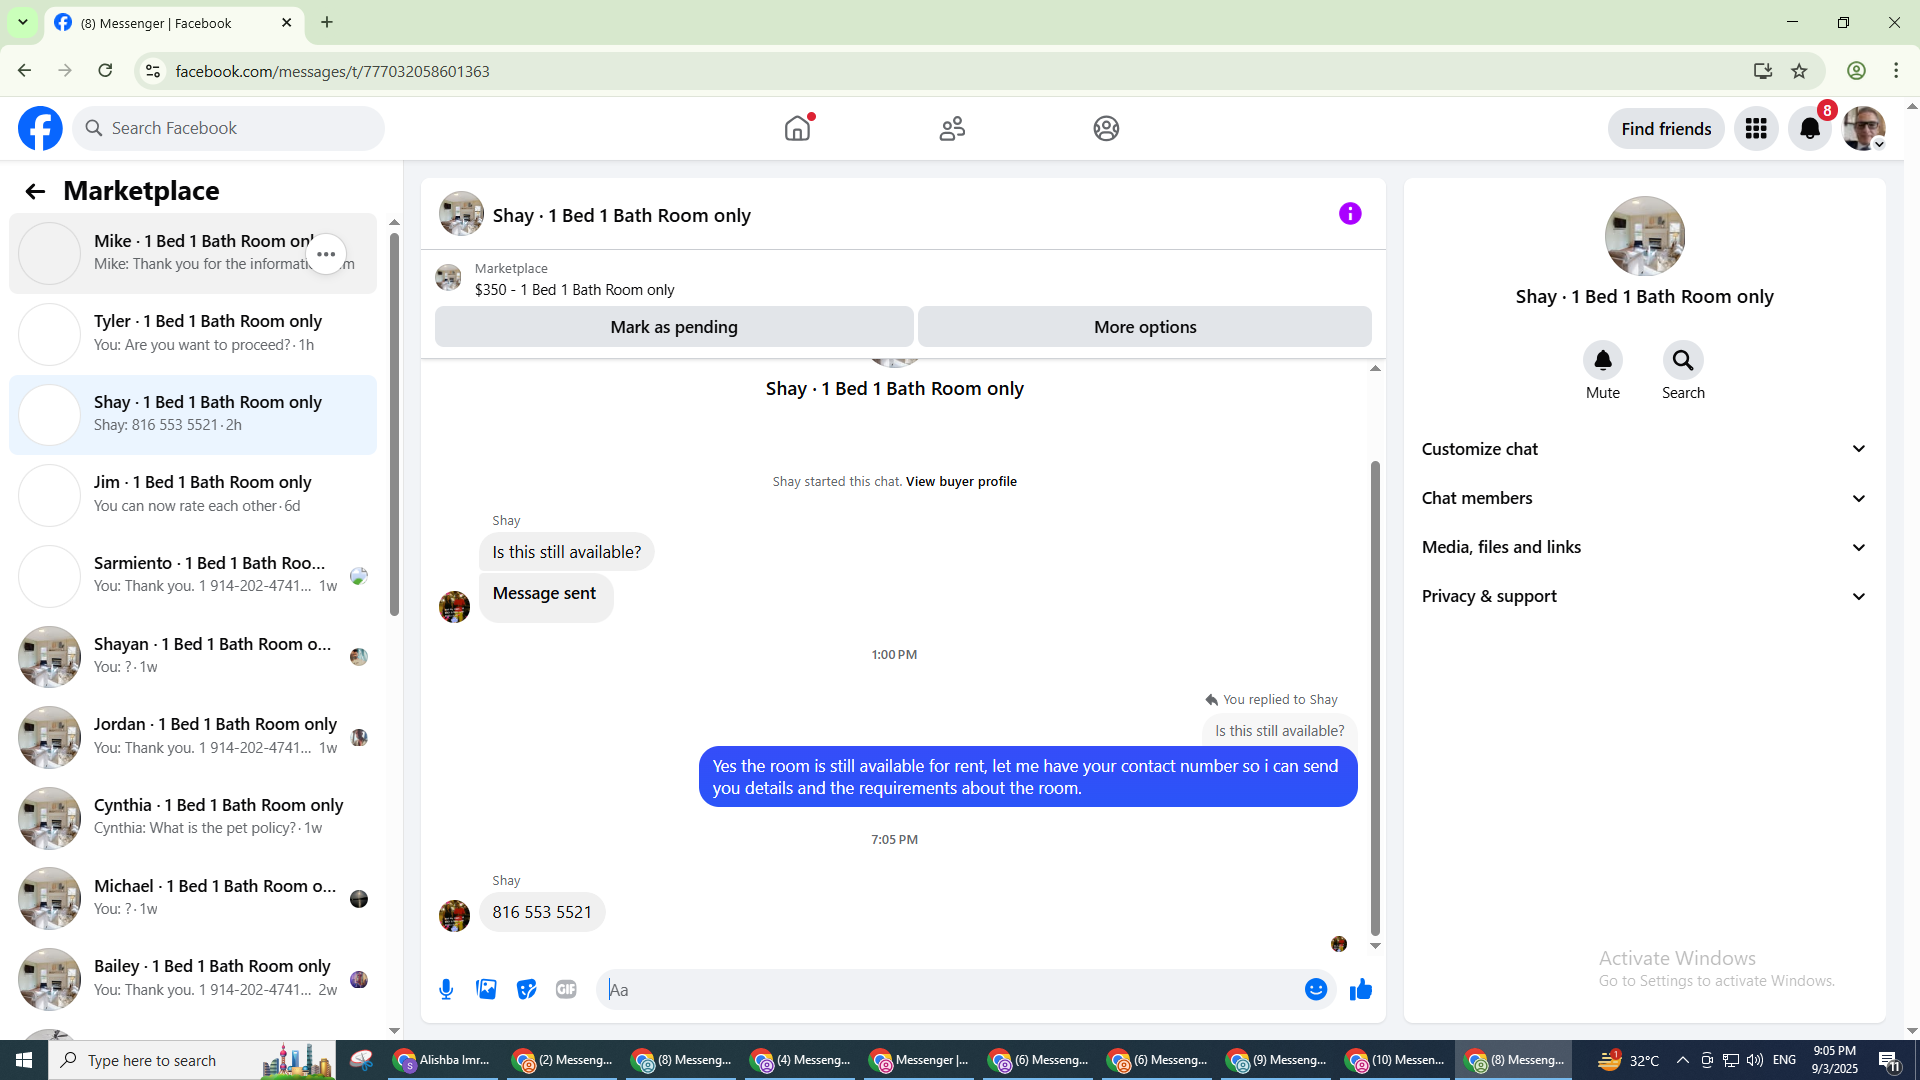
Task: Open Windows Start menu
Action: [24, 1060]
